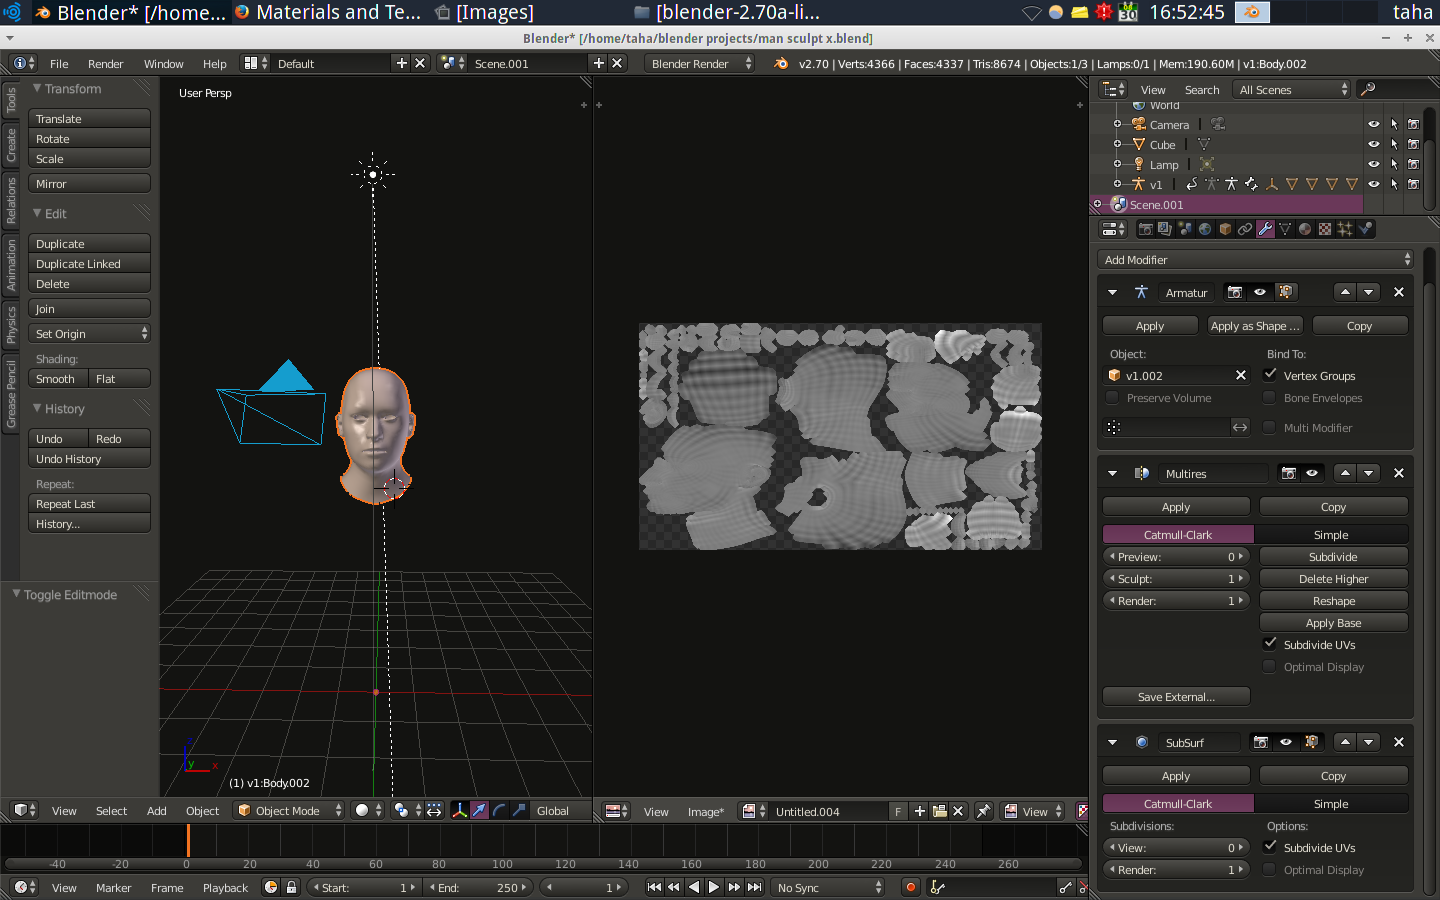
Task: Move the SubSurf modifier down
Action: (1369, 742)
